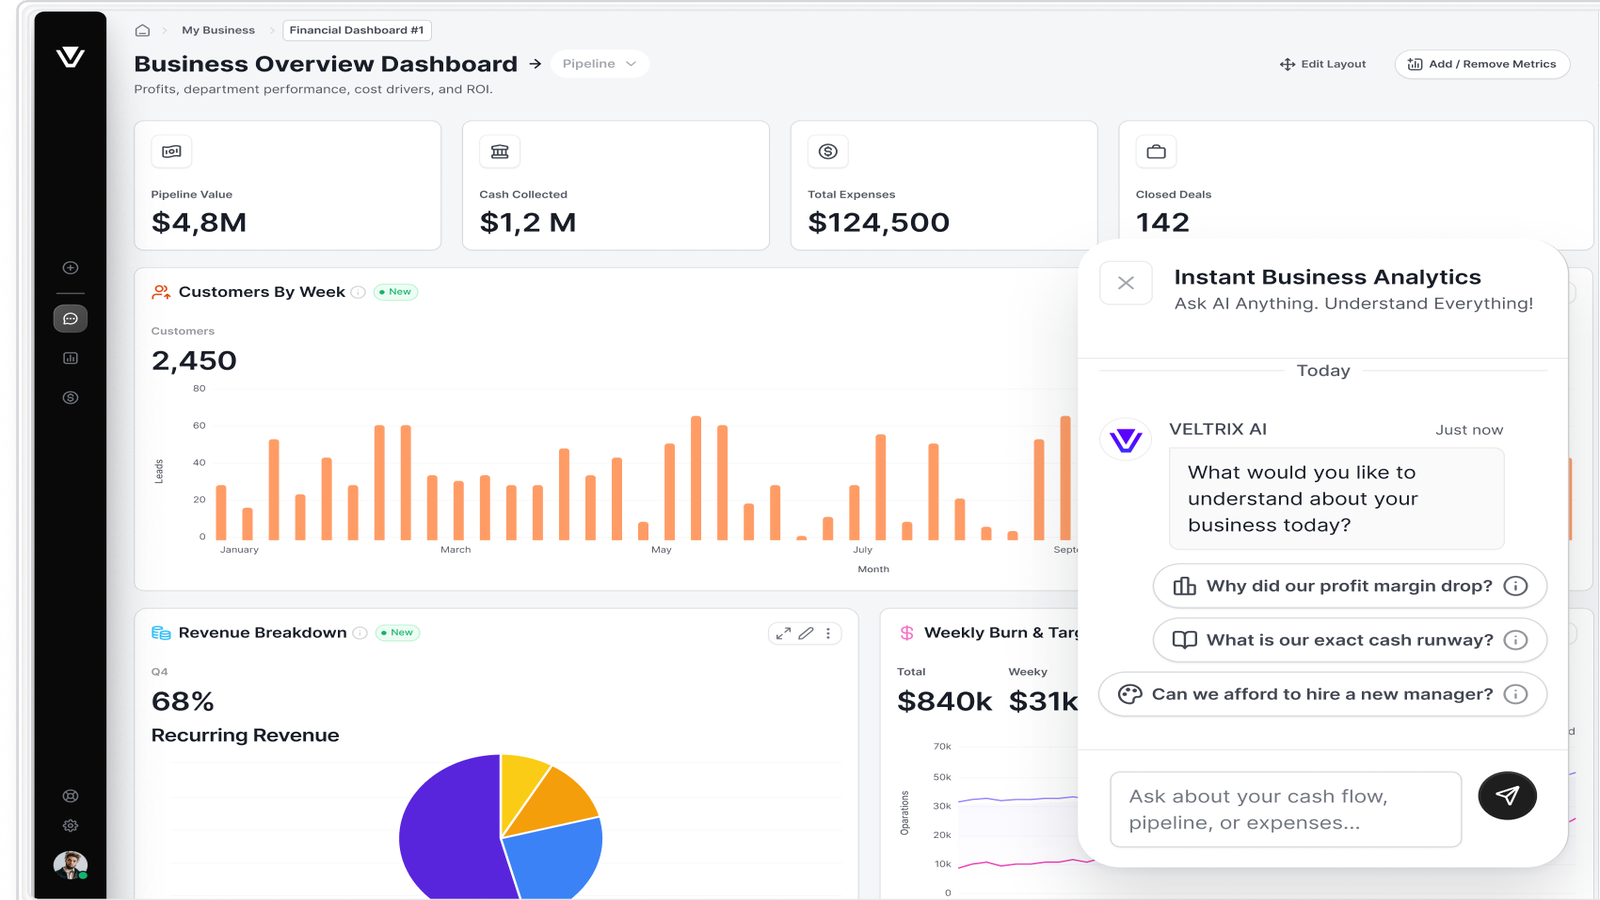The image size is (1600, 900).
Task: Send message with paper plane button
Action: tap(1507, 796)
